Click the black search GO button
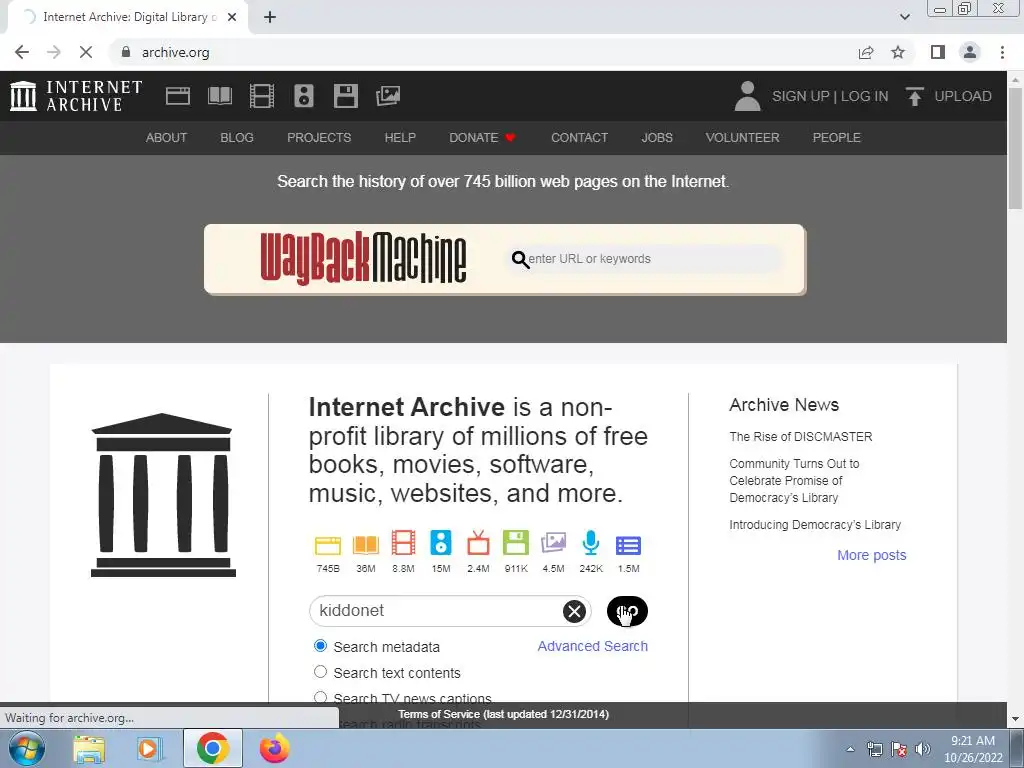The width and height of the screenshot is (1024, 768). pos(627,611)
